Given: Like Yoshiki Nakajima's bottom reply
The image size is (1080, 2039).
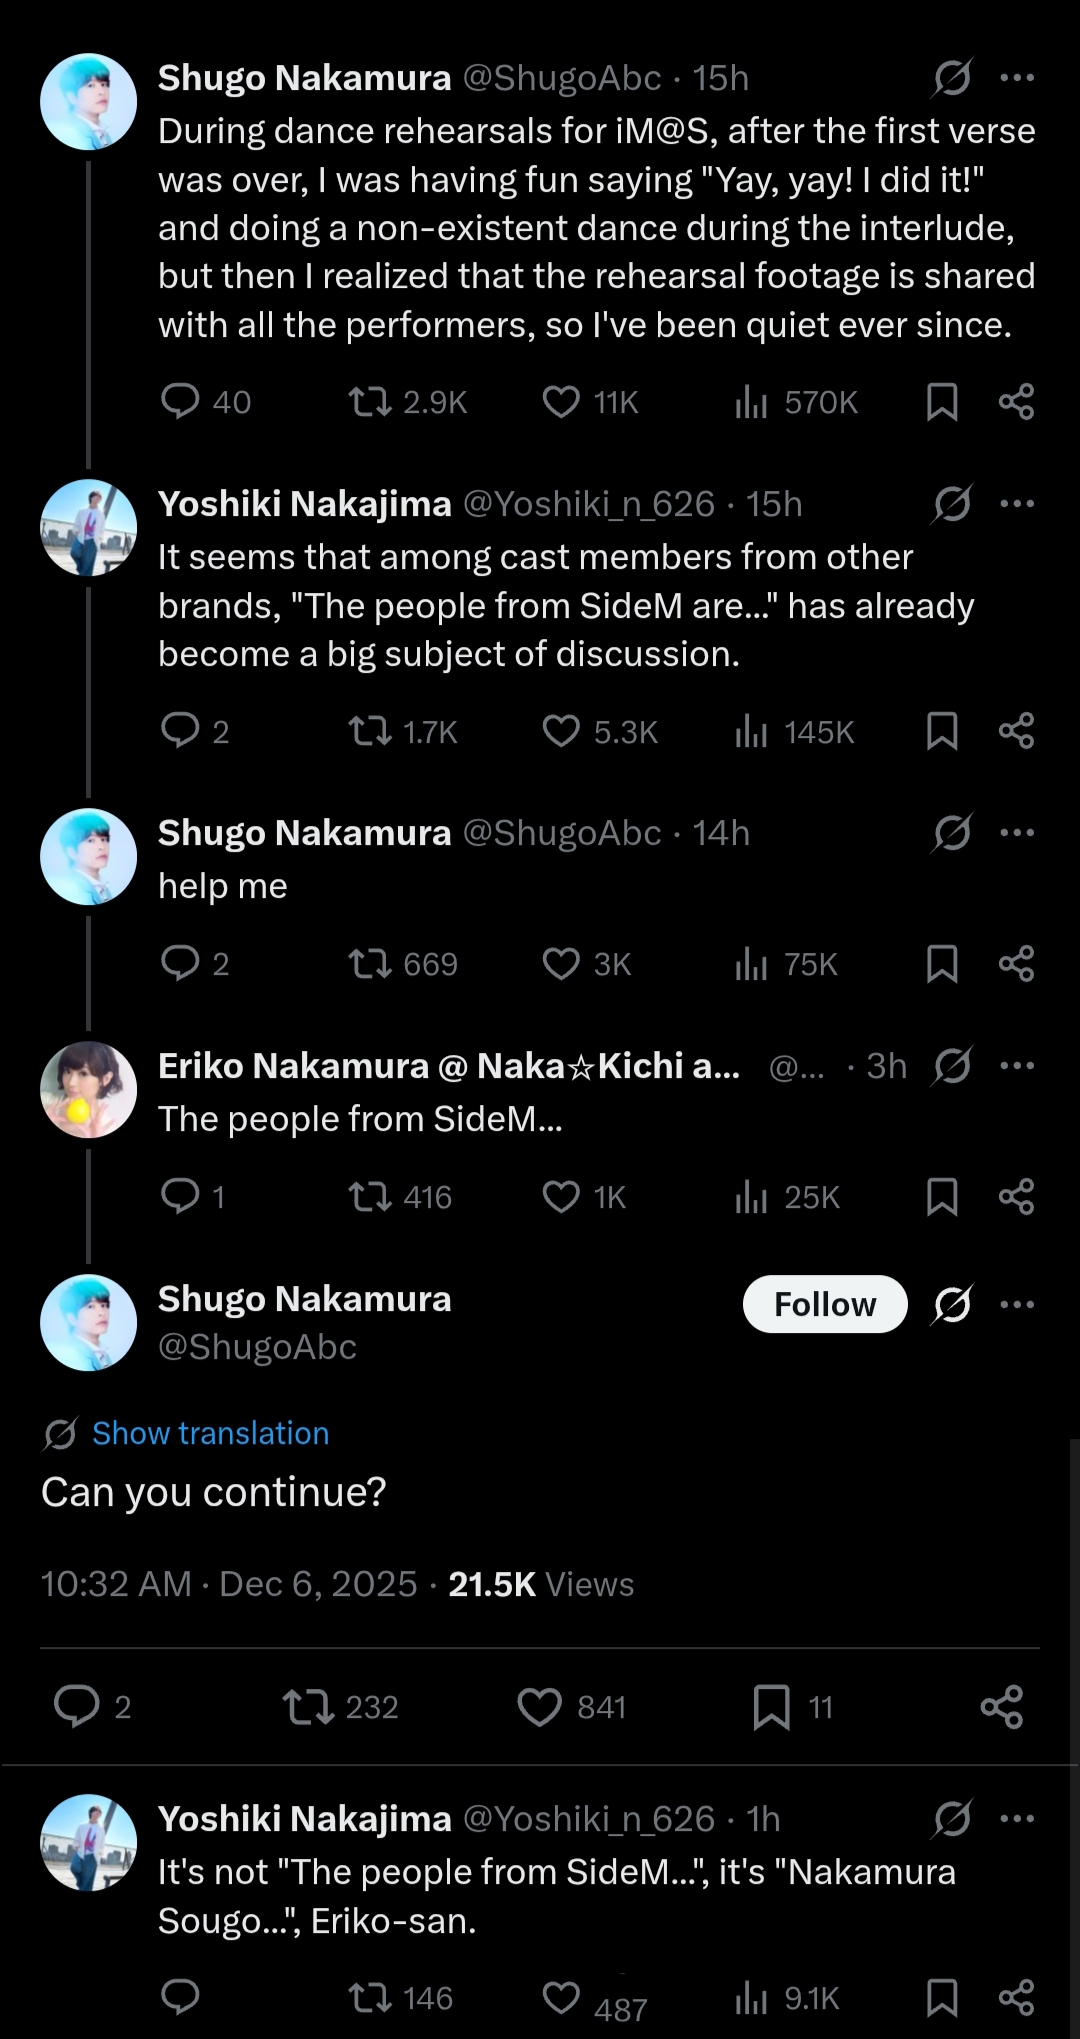Looking at the screenshot, I should pyautogui.click(x=561, y=1998).
